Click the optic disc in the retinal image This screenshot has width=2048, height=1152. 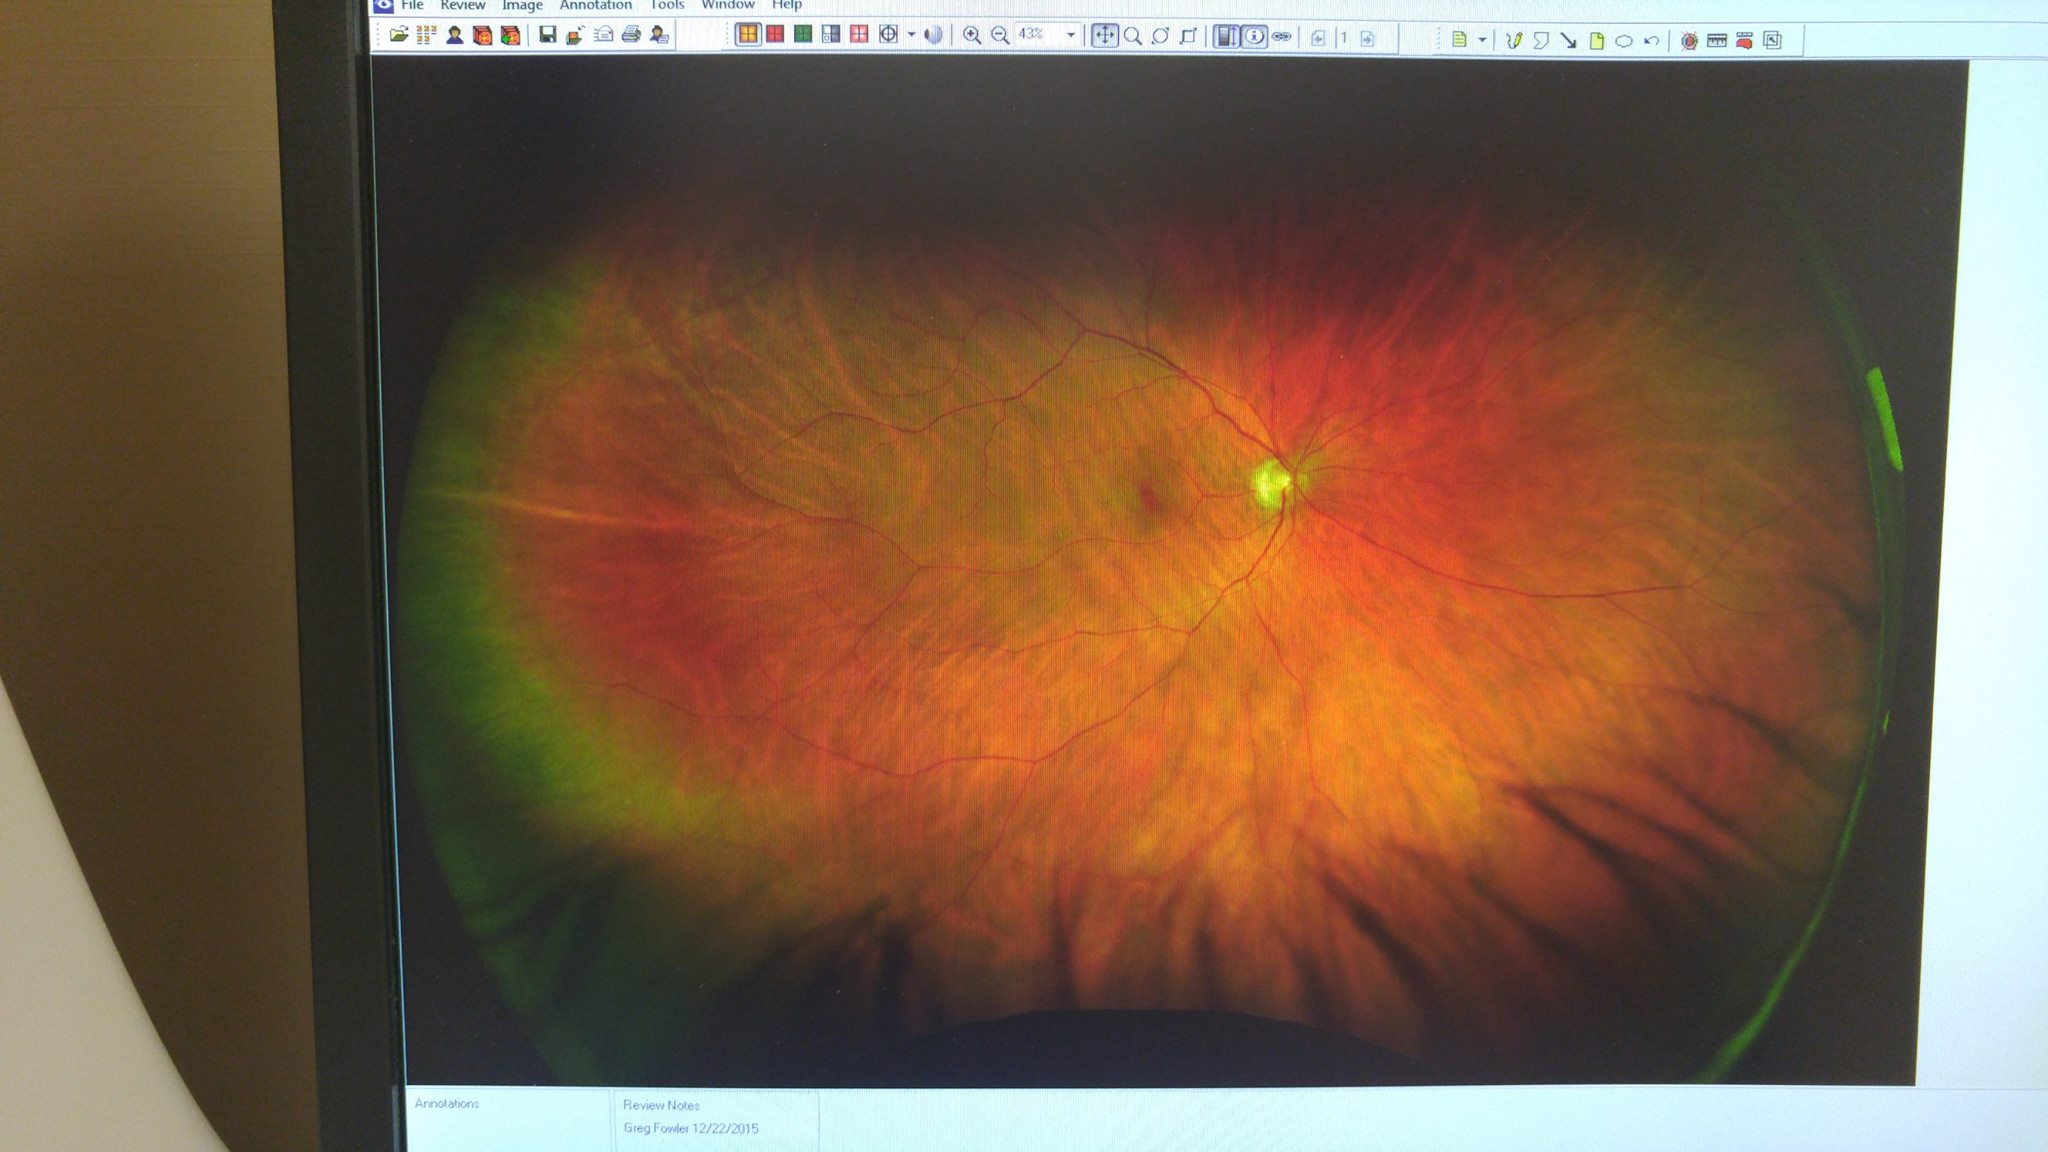1271,483
